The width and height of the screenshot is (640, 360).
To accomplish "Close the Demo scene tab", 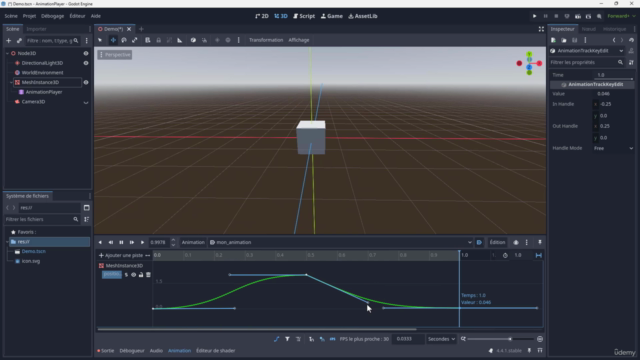I will coord(129,29).
